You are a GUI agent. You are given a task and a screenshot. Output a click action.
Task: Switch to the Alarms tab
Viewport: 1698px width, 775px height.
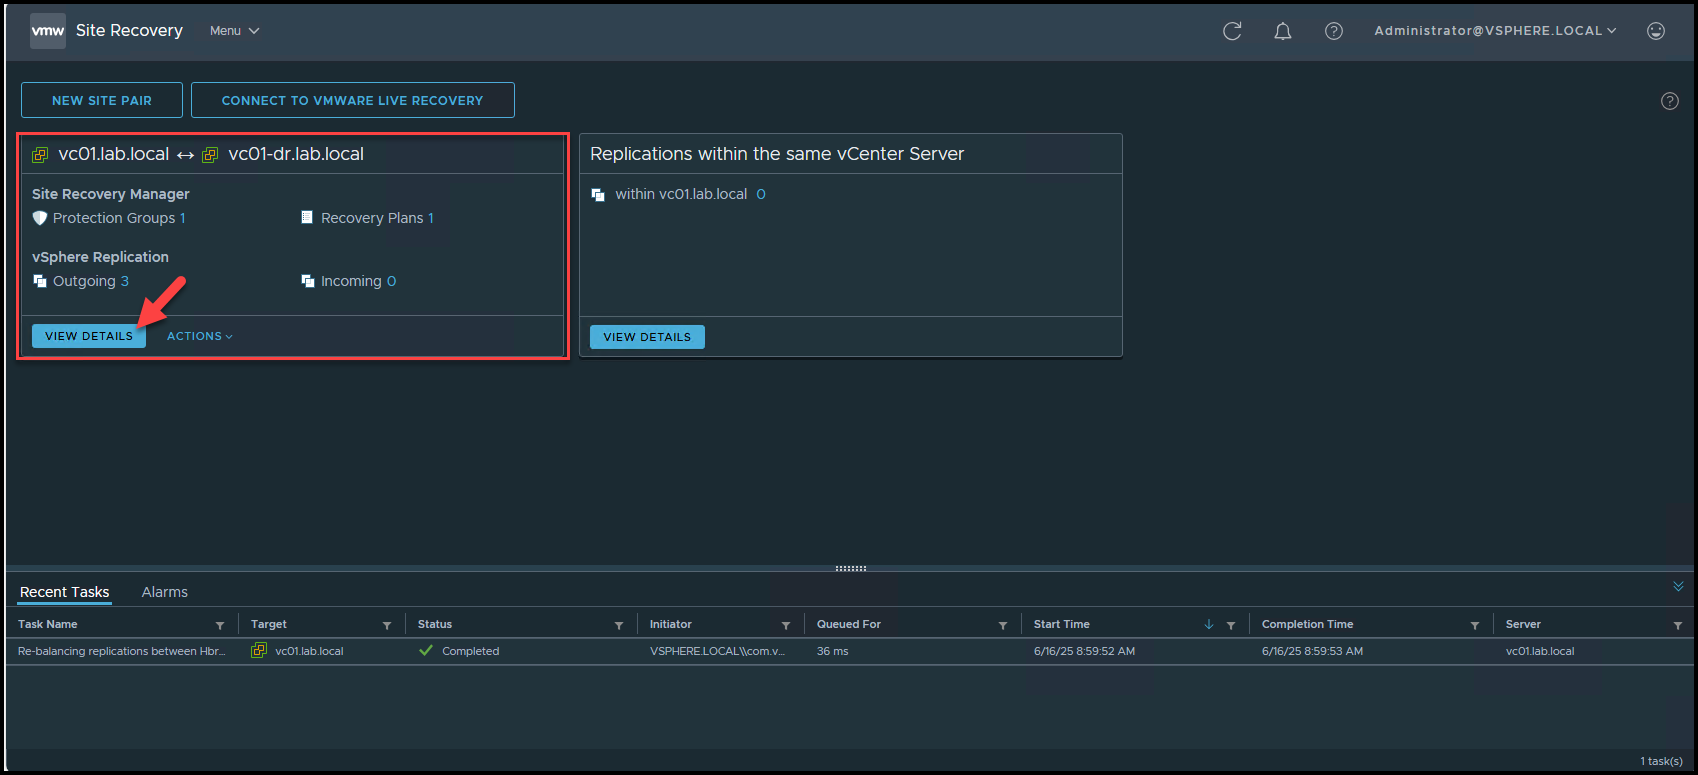click(x=164, y=592)
